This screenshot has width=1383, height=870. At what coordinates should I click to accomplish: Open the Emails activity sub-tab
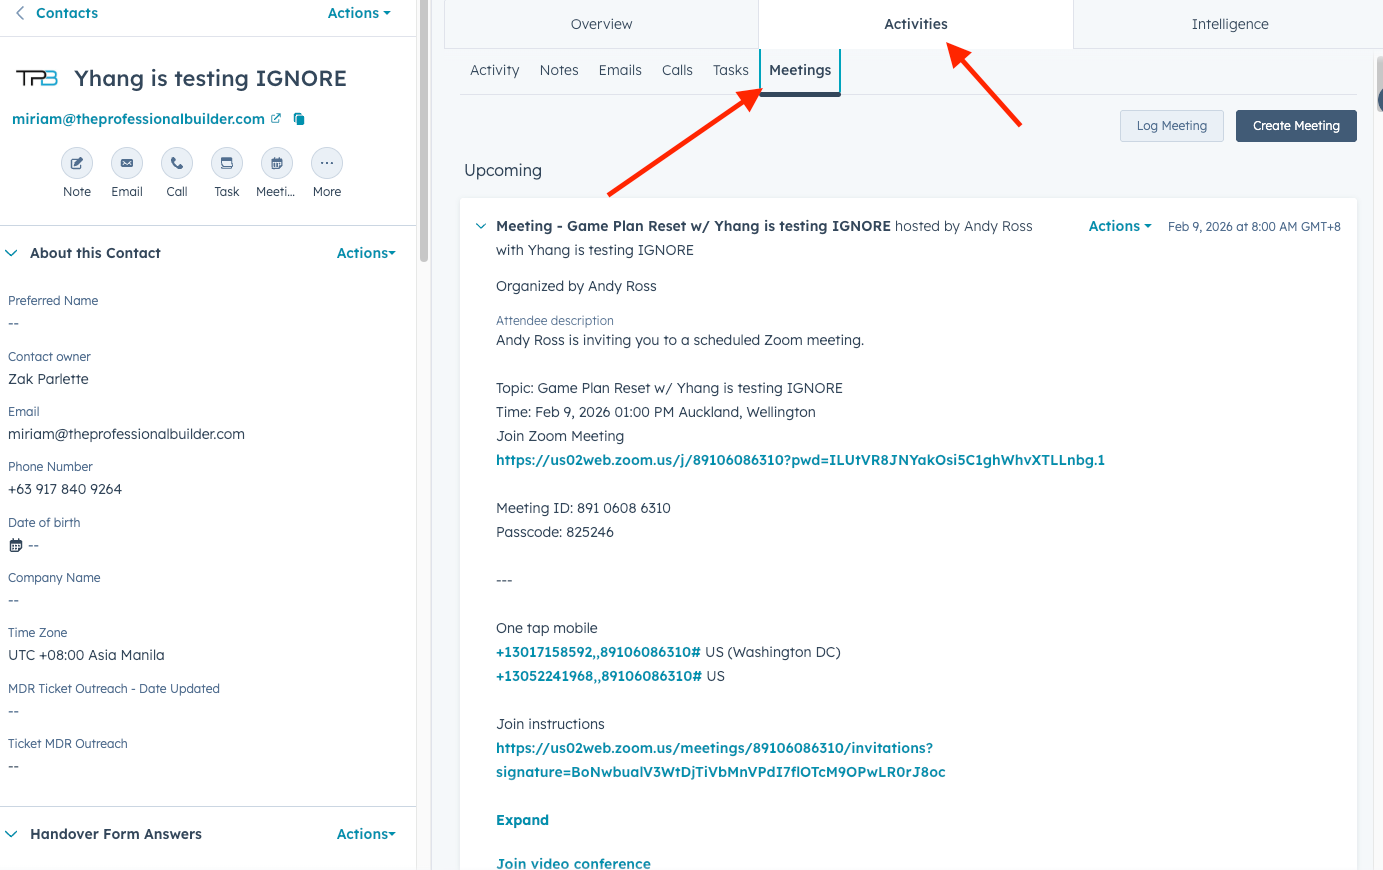click(x=620, y=70)
